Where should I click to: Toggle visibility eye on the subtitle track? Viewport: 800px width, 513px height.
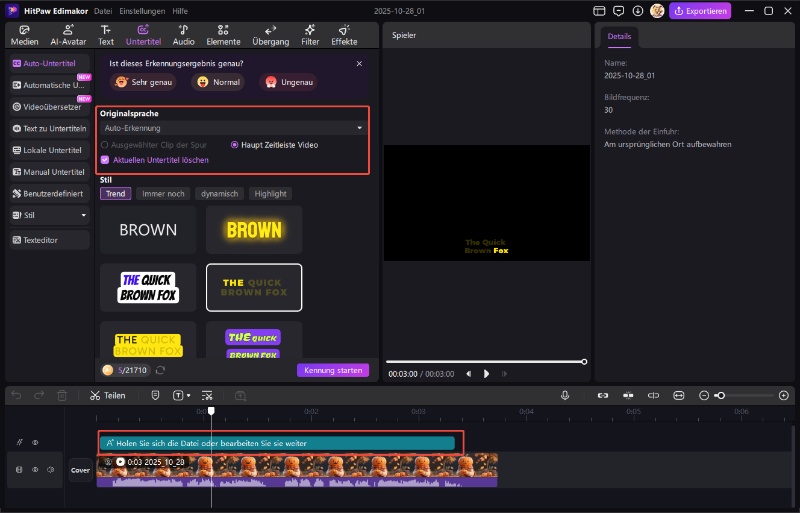coord(35,442)
